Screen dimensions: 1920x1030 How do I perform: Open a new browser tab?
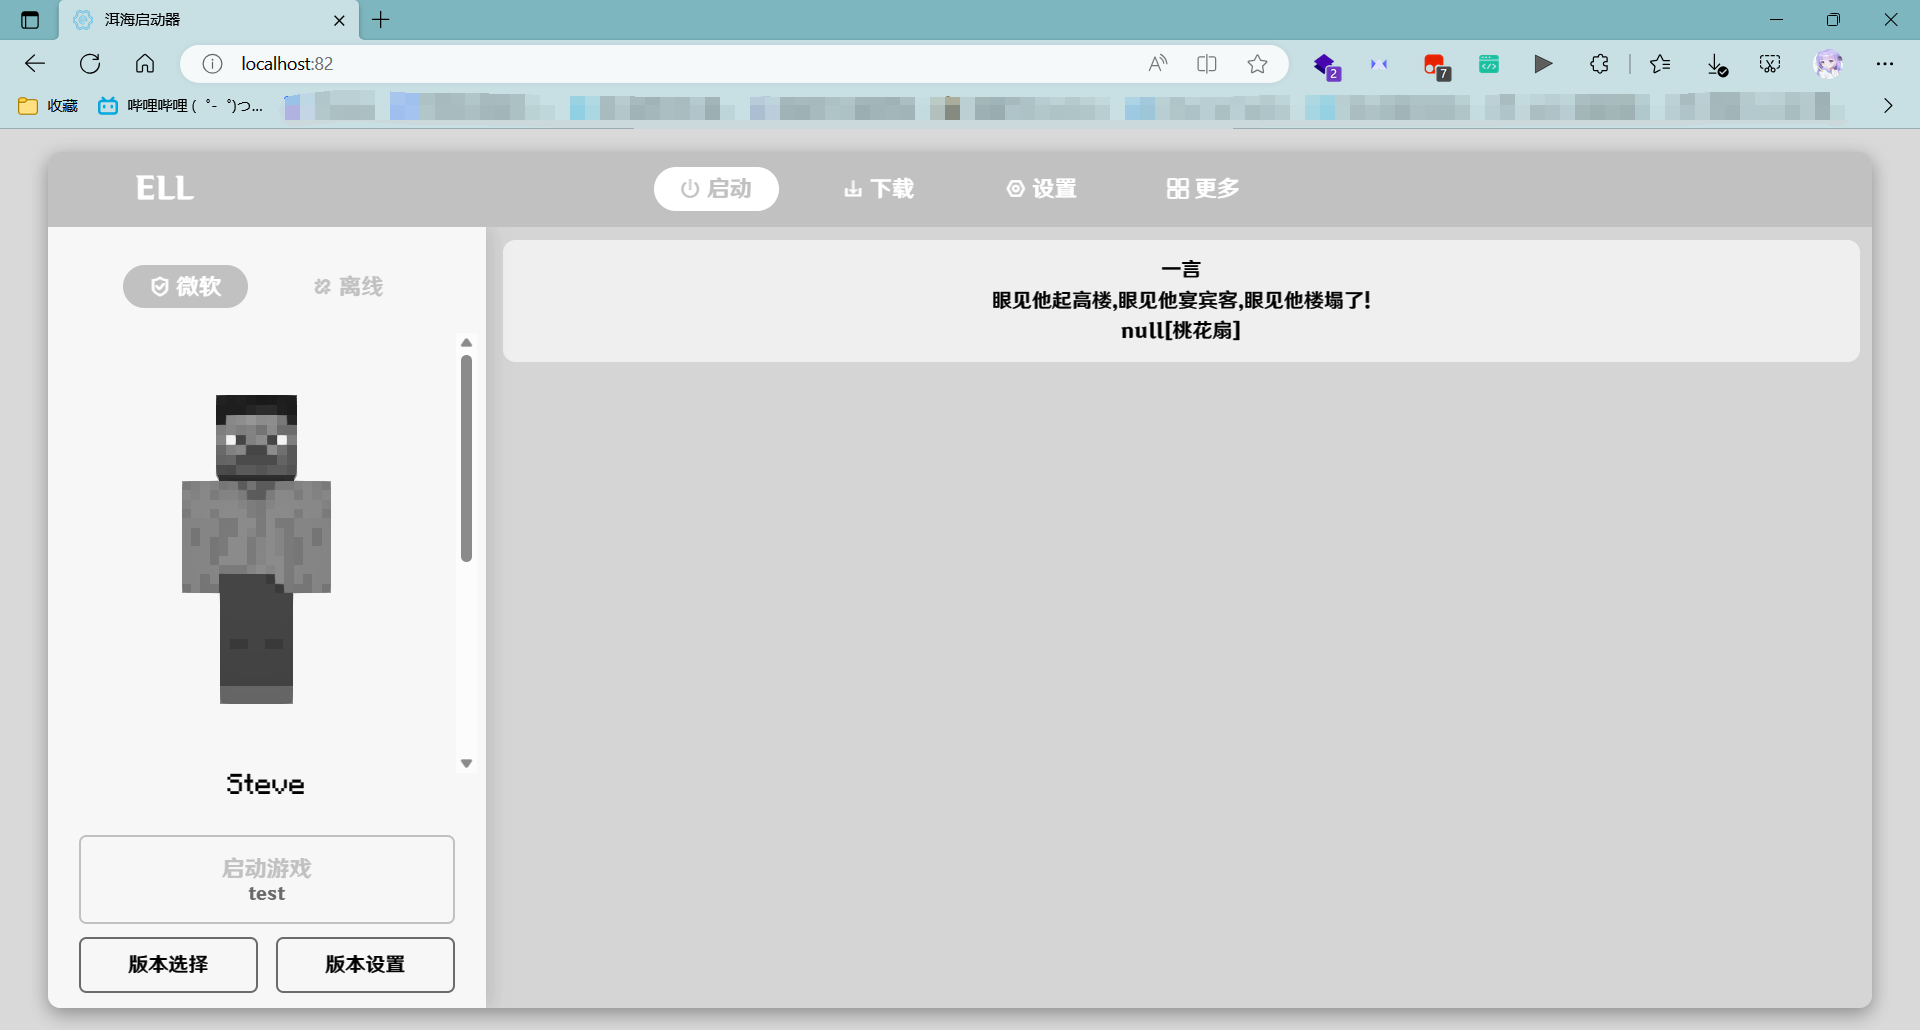pos(381,20)
